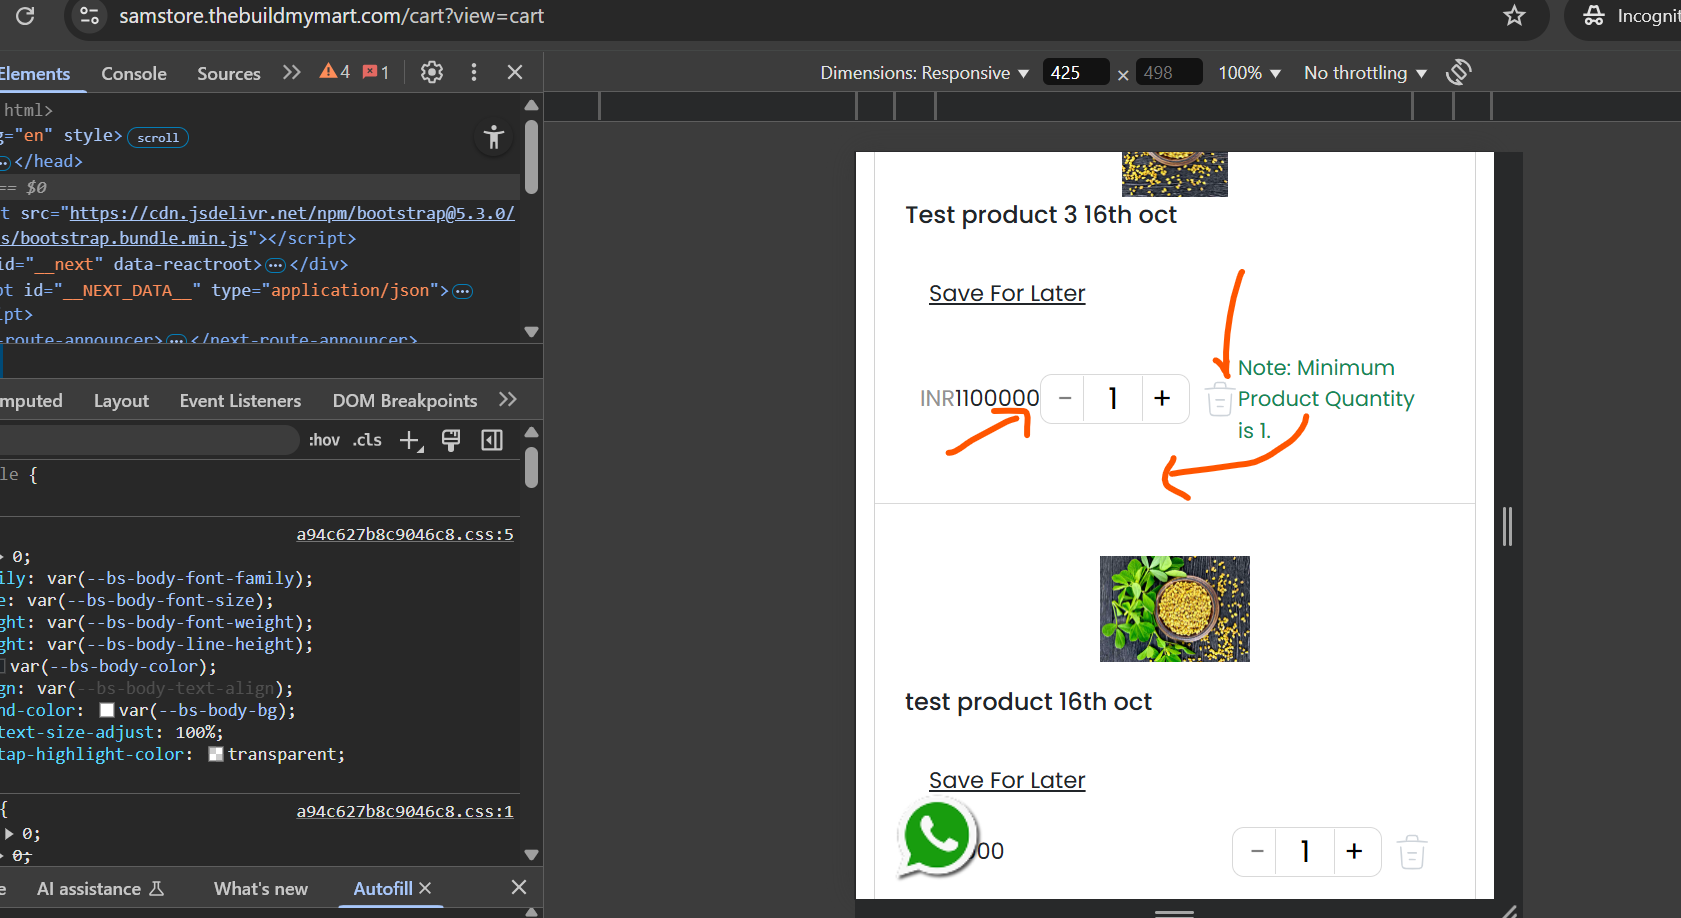The image size is (1681, 918).
Task: Toggle the :hov element state panel
Action: [324, 440]
